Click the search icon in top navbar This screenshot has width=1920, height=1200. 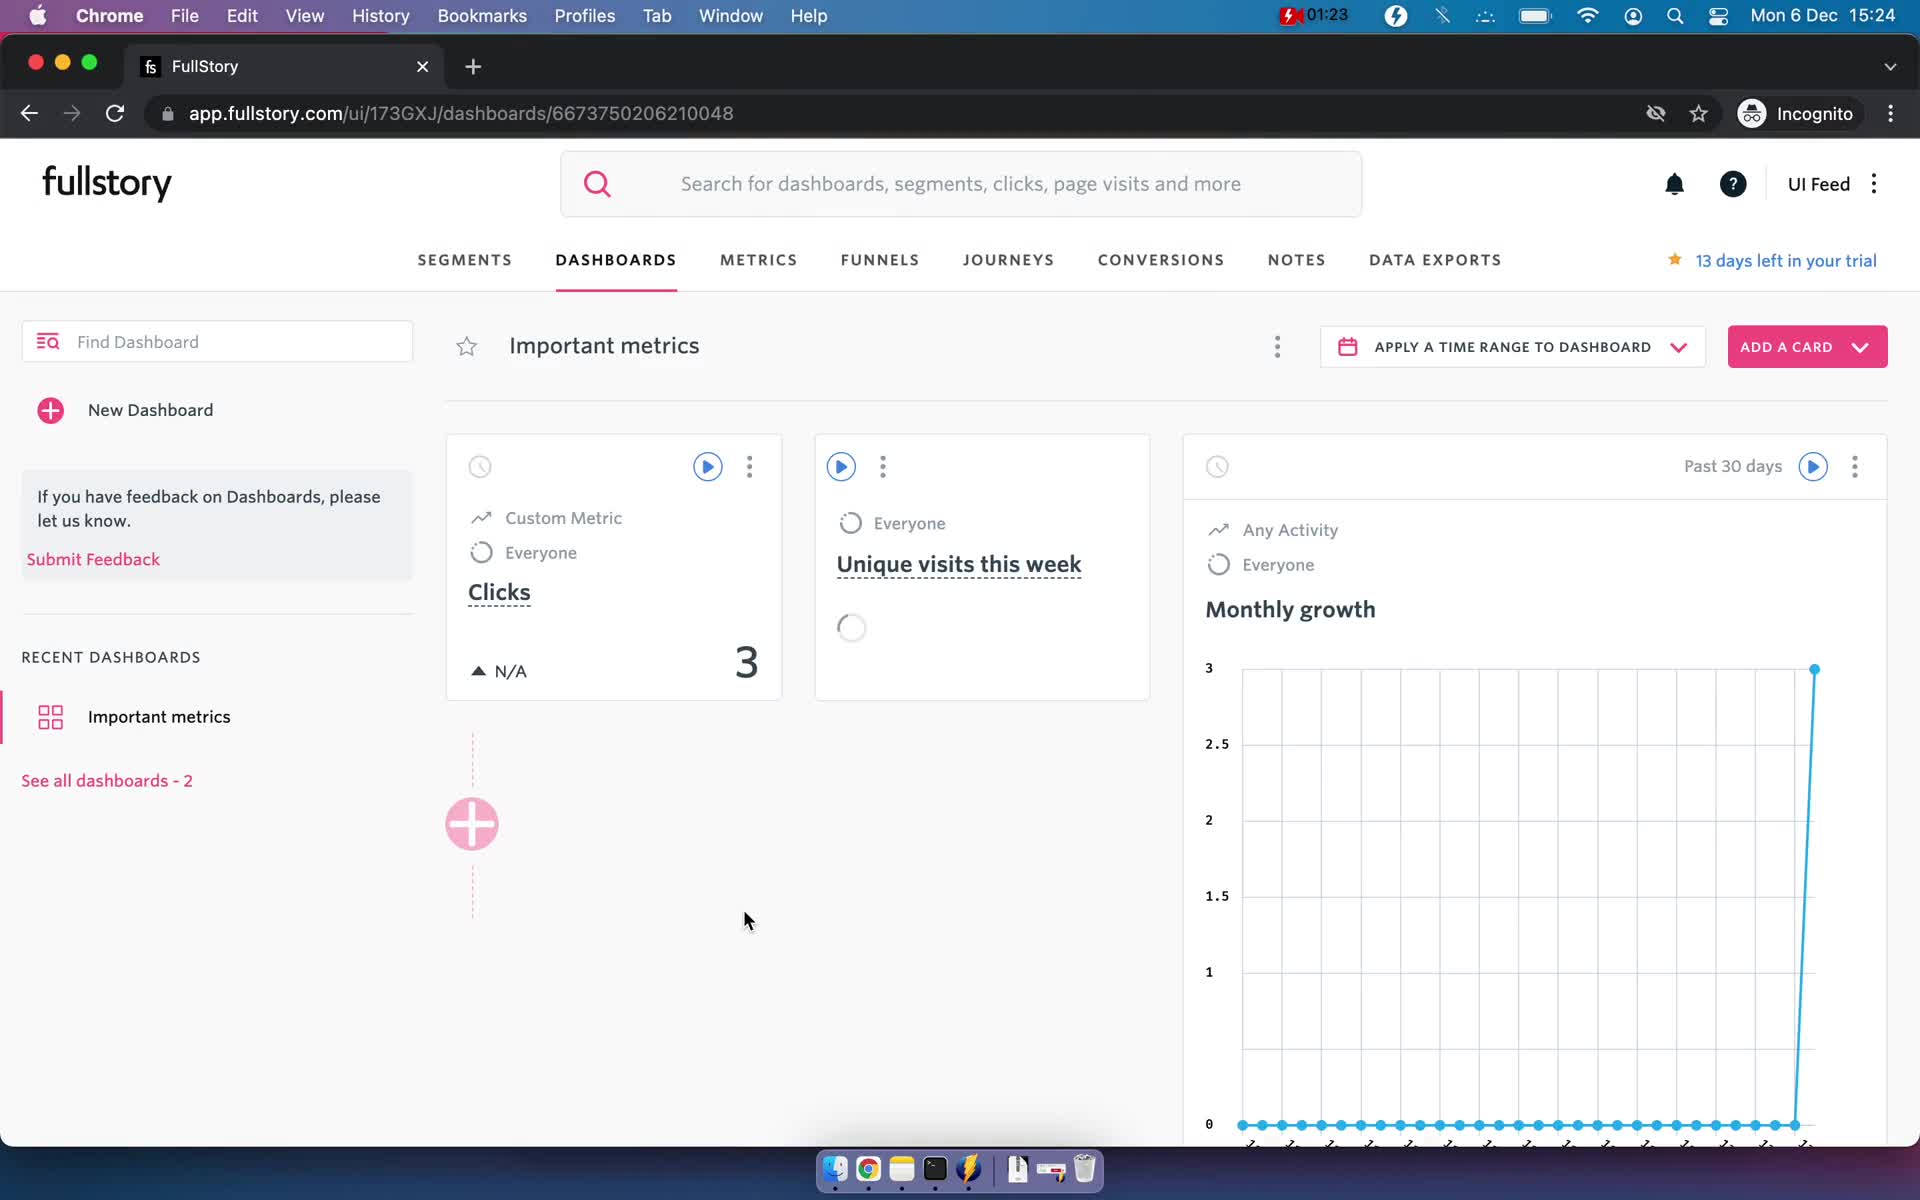pyautogui.click(x=599, y=184)
